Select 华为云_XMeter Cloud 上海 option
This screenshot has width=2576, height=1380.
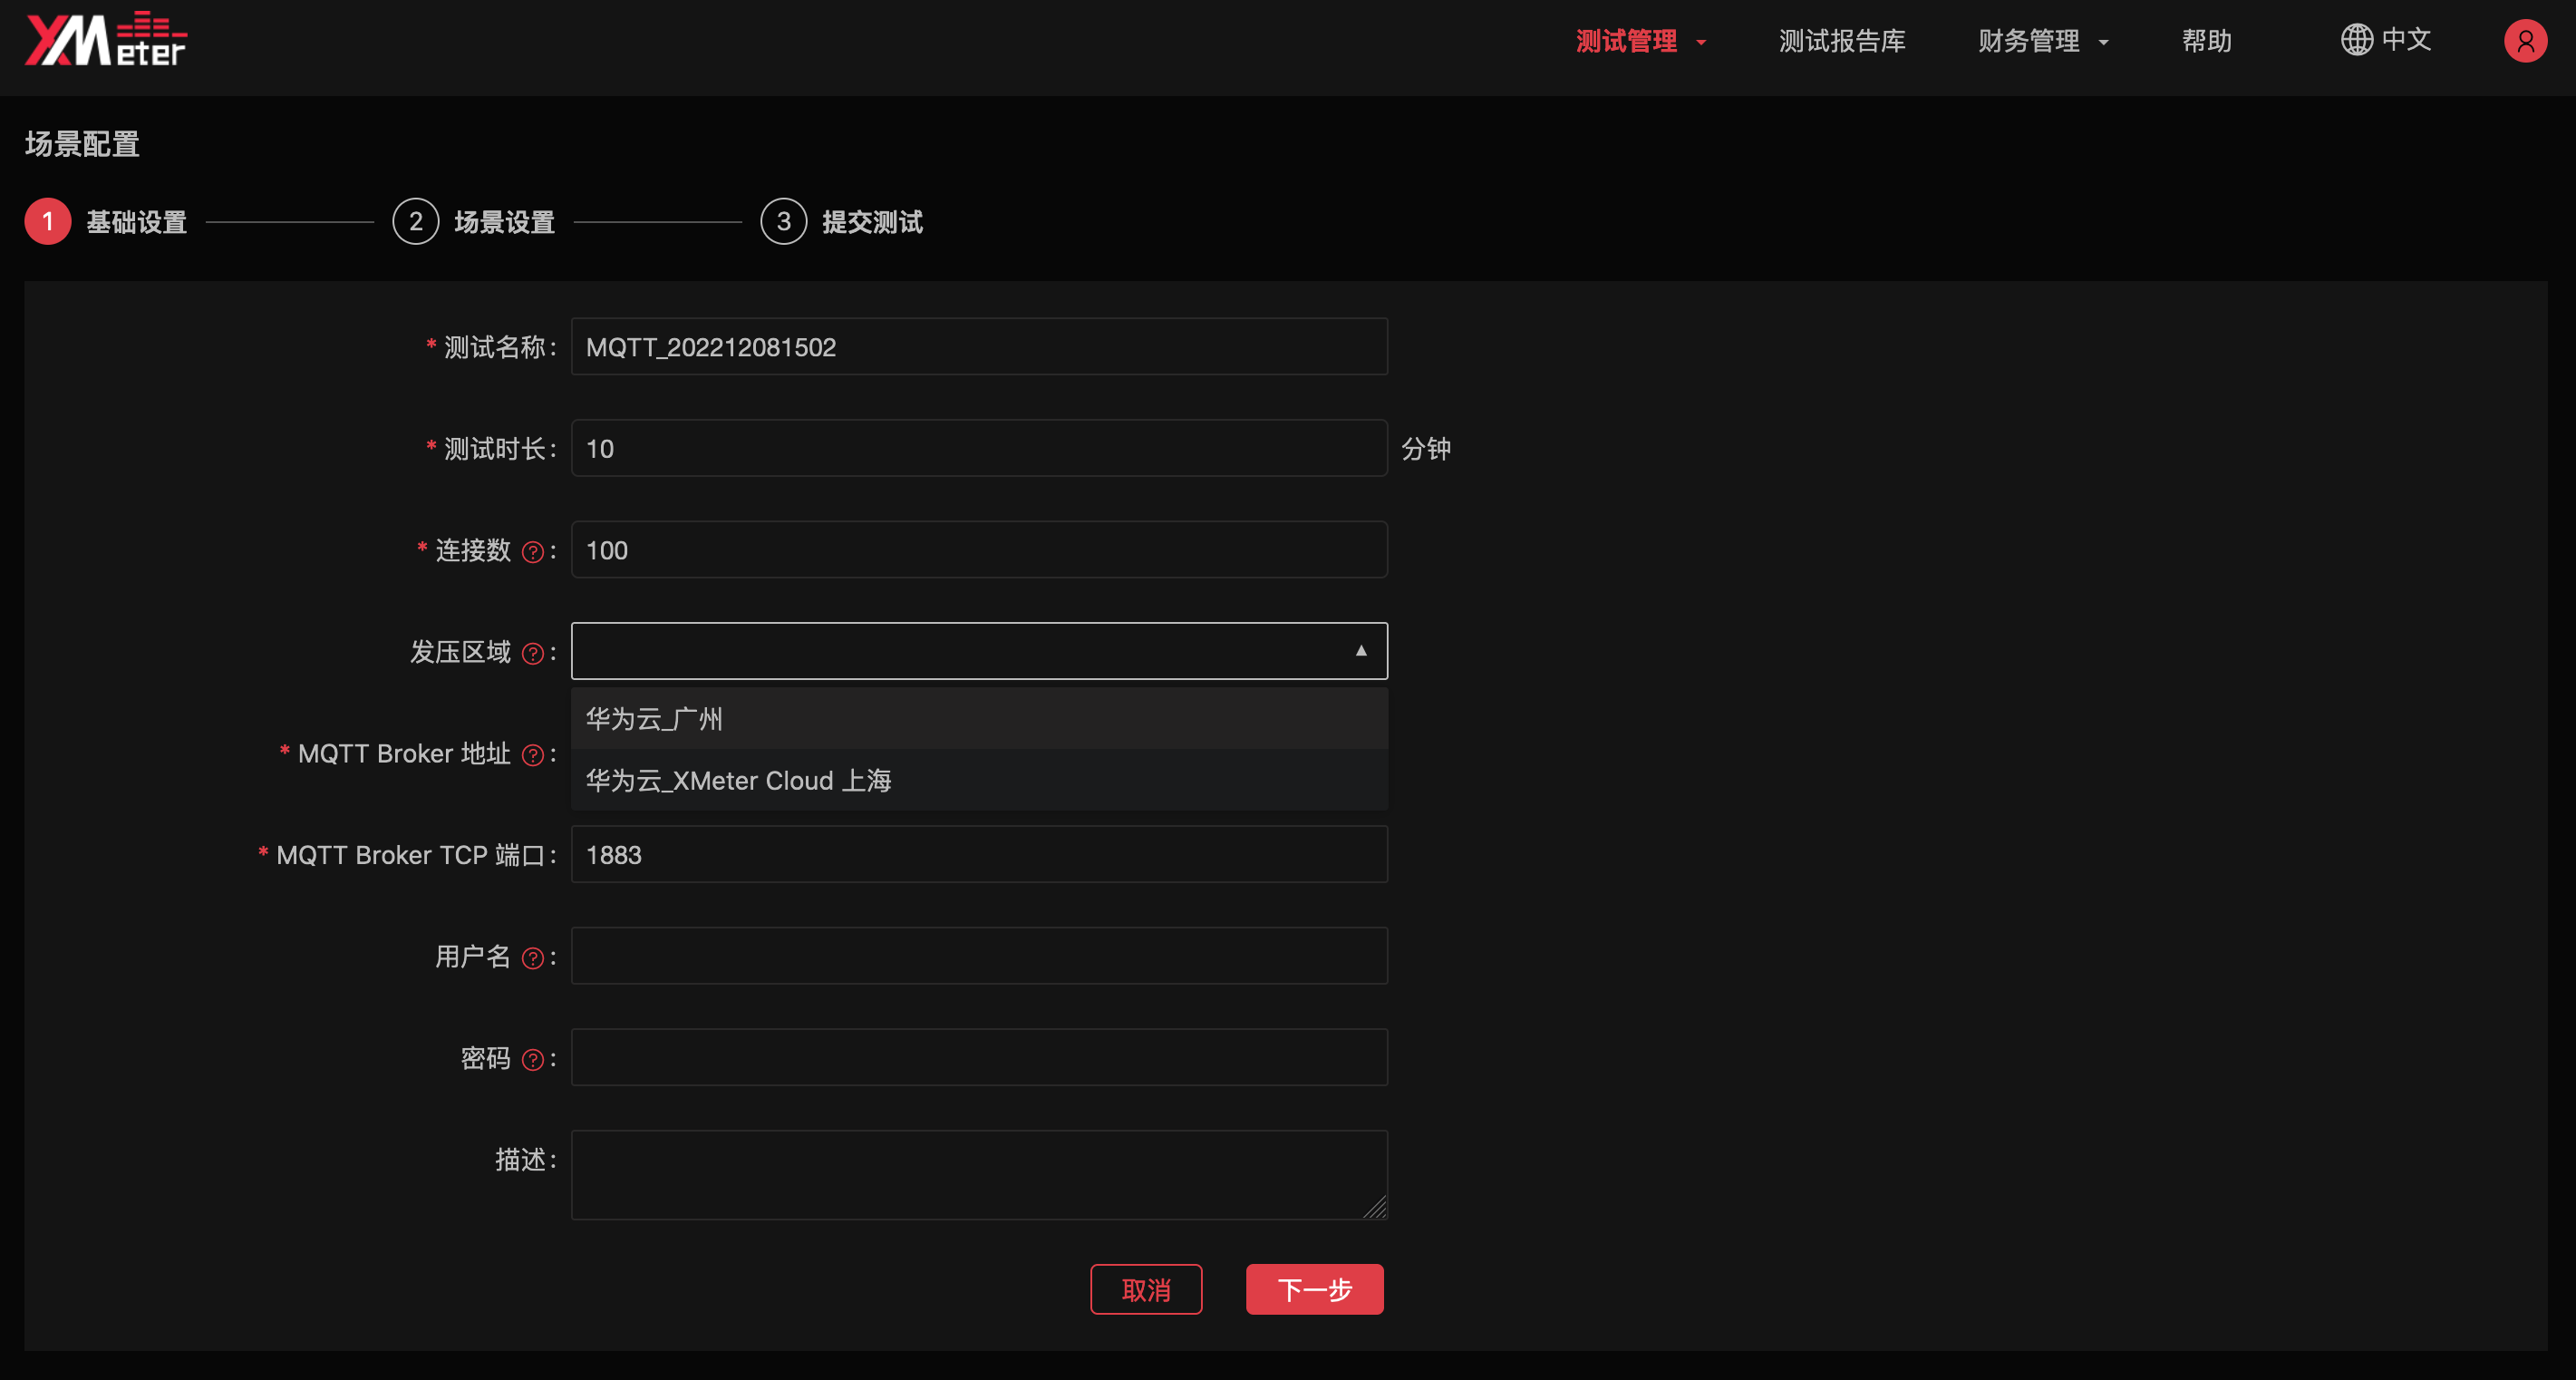[979, 780]
